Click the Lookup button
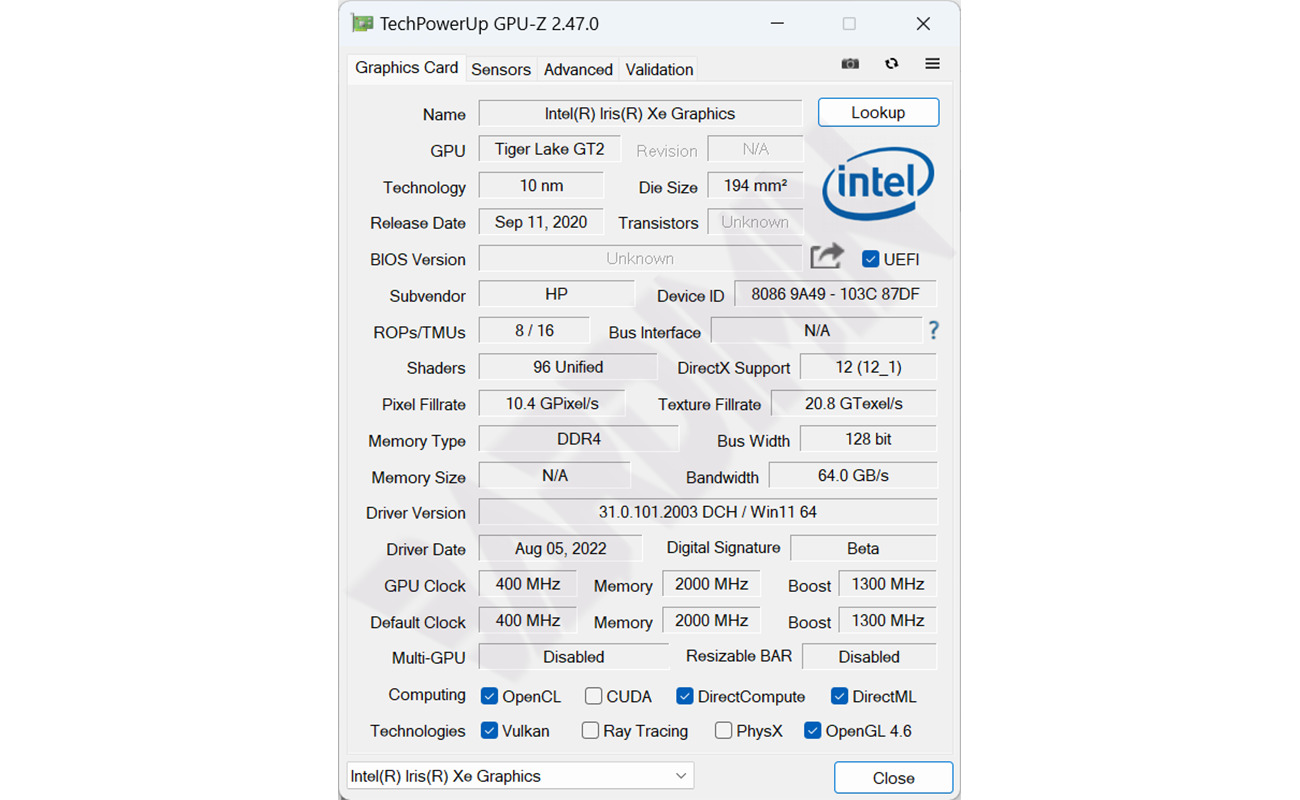 coord(878,112)
